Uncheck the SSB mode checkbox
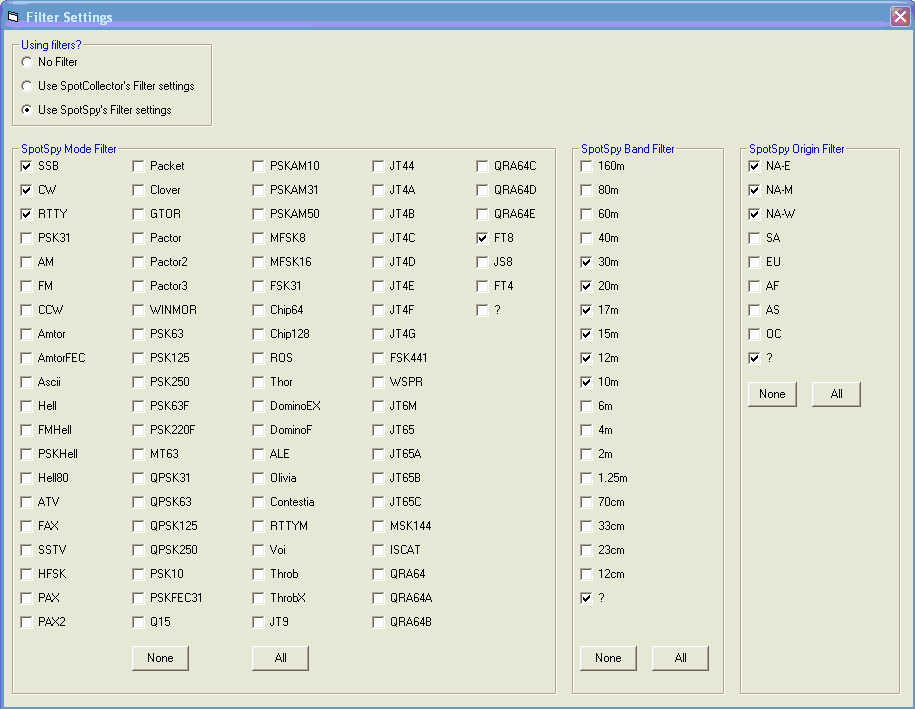 [26, 166]
